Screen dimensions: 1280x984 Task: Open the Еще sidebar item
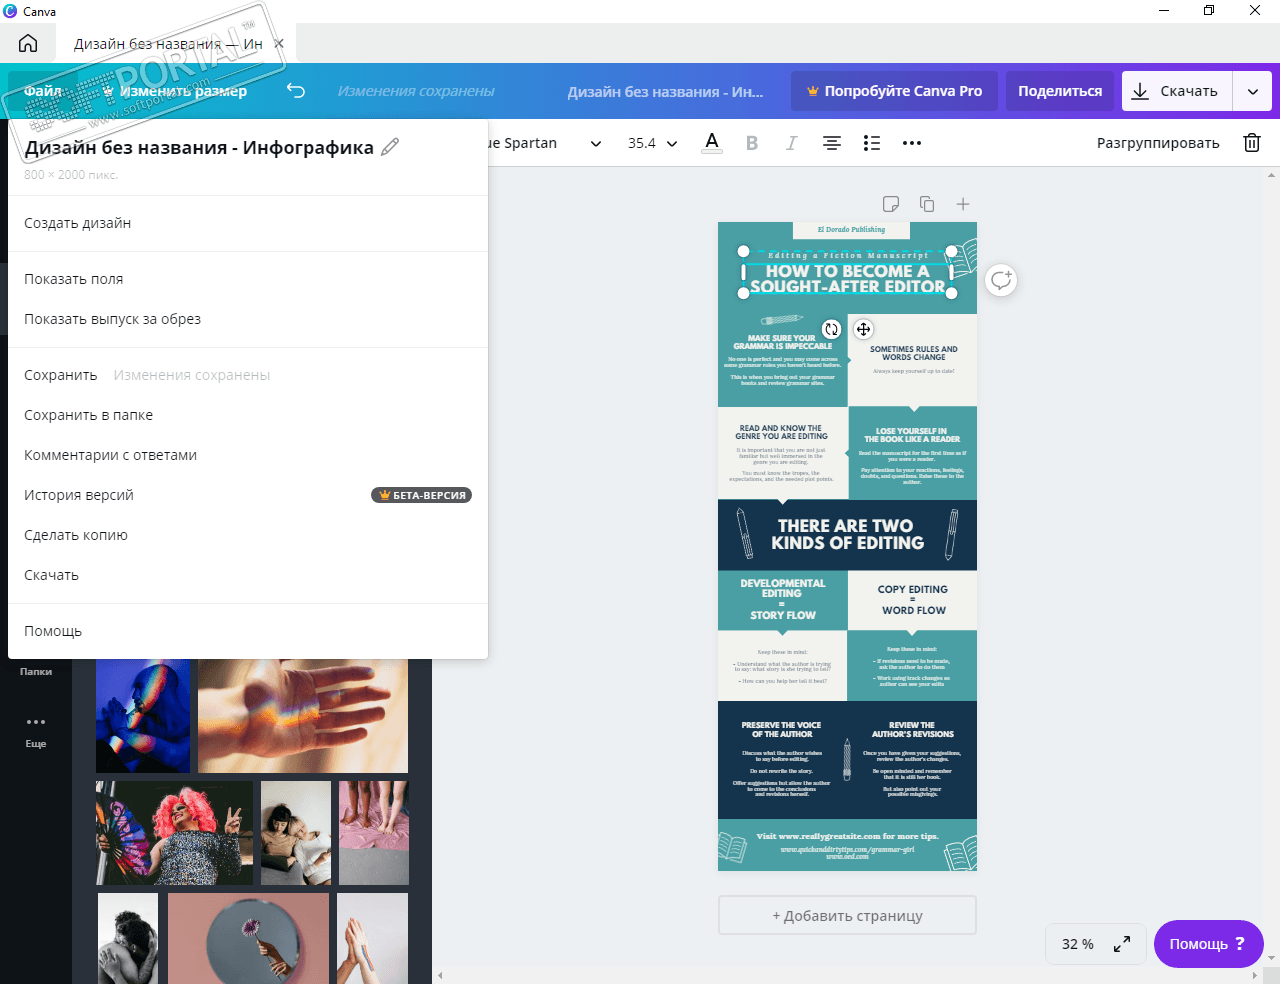pyautogui.click(x=36, y=731)
